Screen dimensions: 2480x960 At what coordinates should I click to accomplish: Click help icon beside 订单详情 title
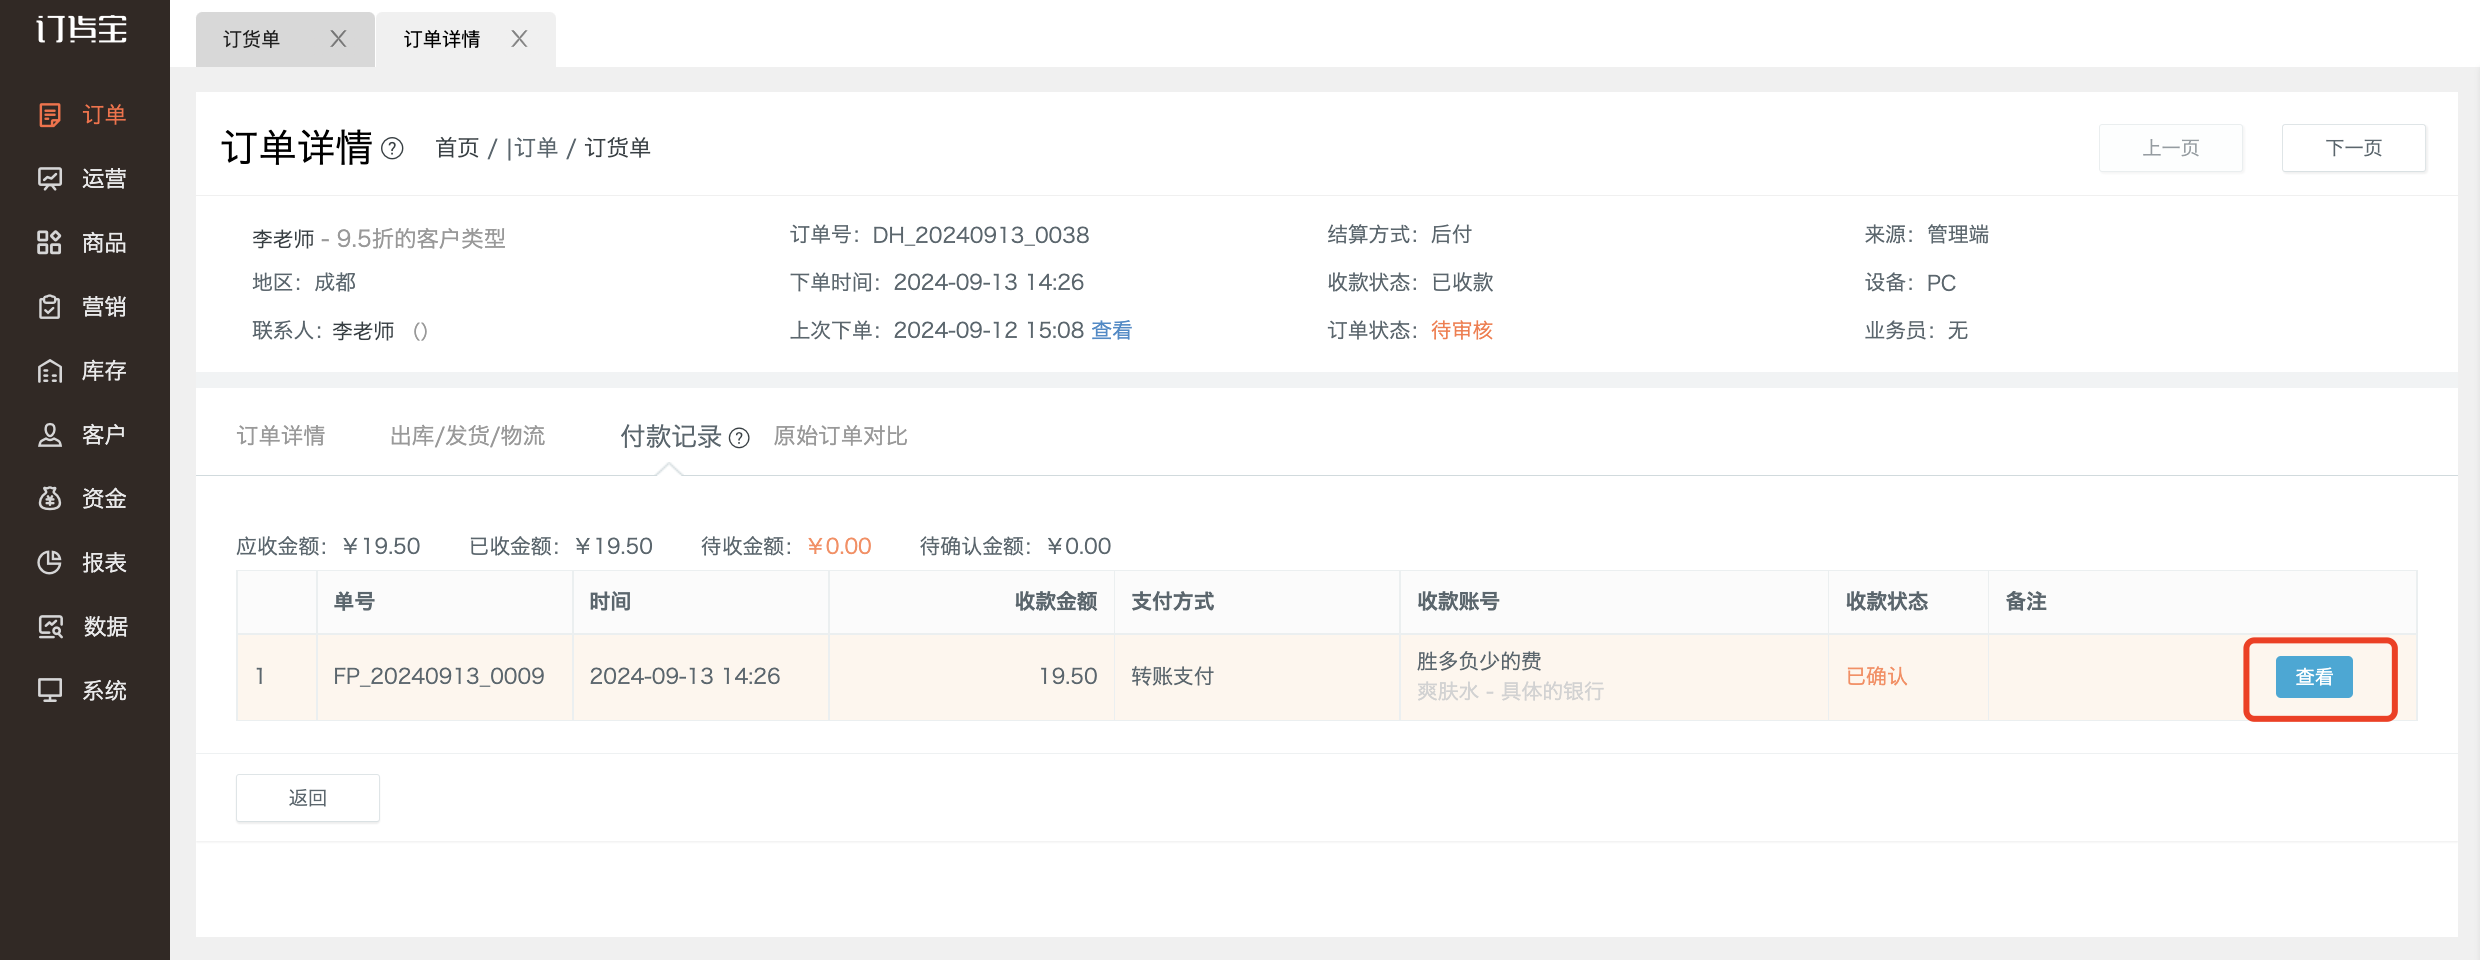[393, 149]
